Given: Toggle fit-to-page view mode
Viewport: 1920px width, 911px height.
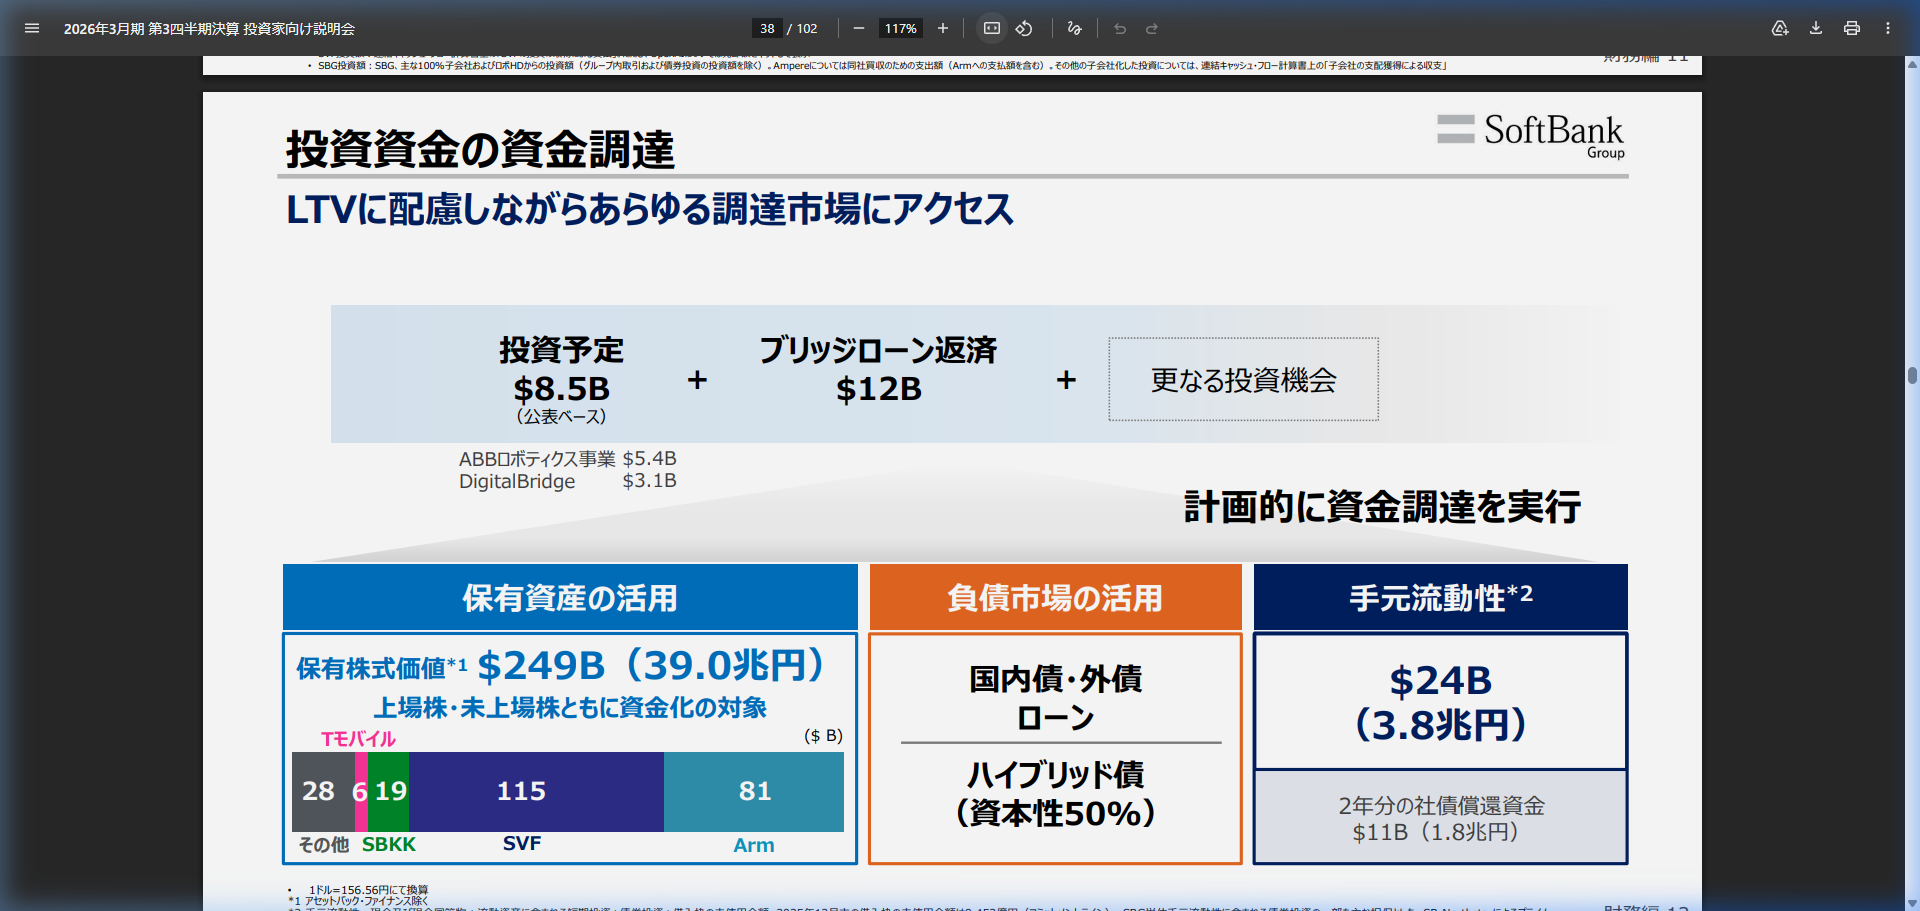Looking at the screenshot, I should coord(990,28).
